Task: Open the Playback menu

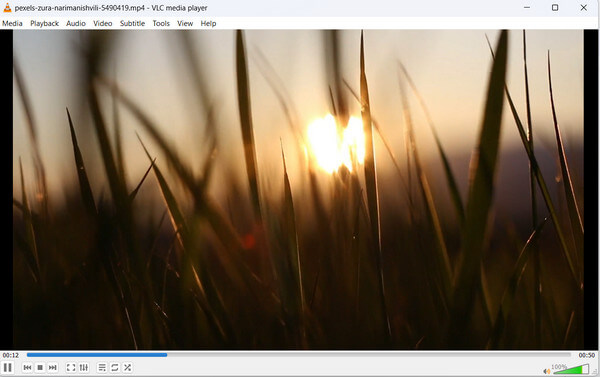Action: [44, 23]
